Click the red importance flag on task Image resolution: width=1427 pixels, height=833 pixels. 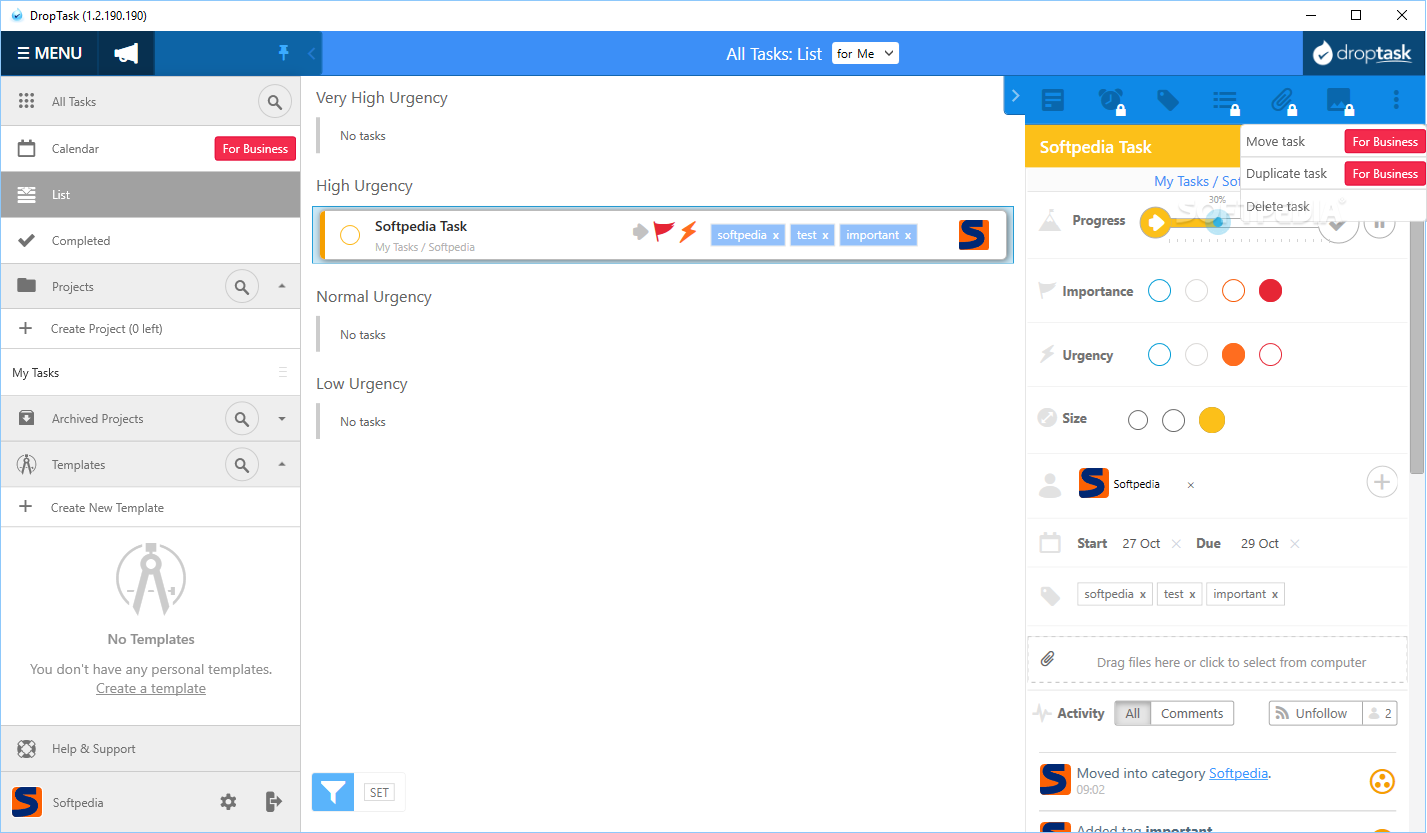click(x=664, y=232)
